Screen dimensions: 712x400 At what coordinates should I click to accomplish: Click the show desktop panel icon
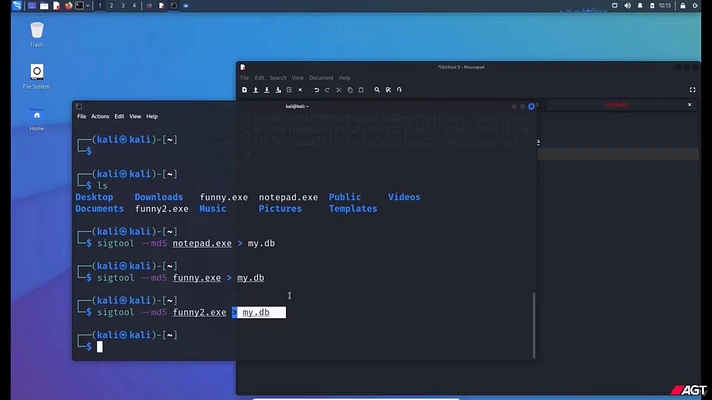pyautogui.click(x=32, y=5)
